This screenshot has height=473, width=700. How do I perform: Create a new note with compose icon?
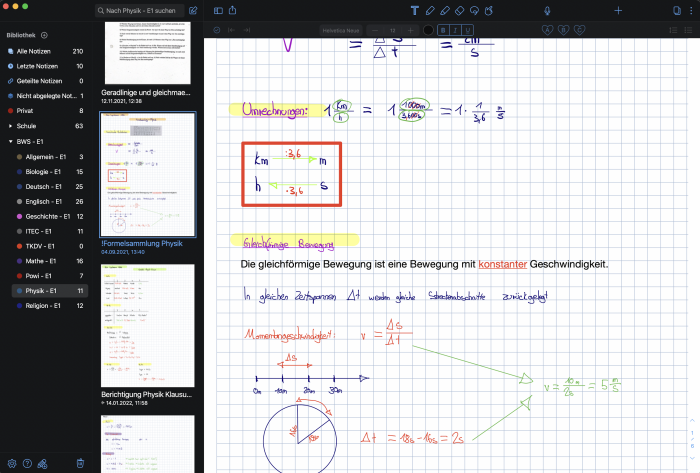[193, 10]
